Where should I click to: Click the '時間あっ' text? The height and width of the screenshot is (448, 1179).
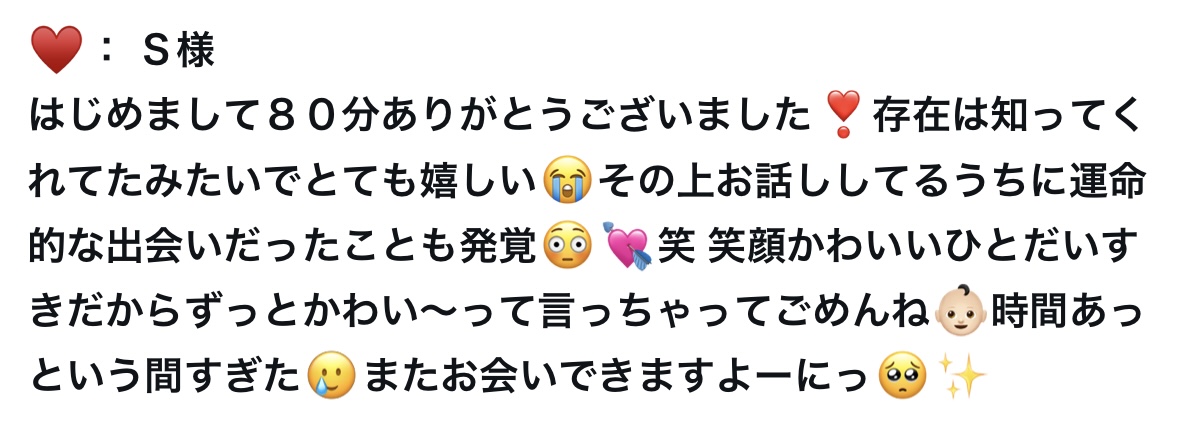click(1066, 310)
